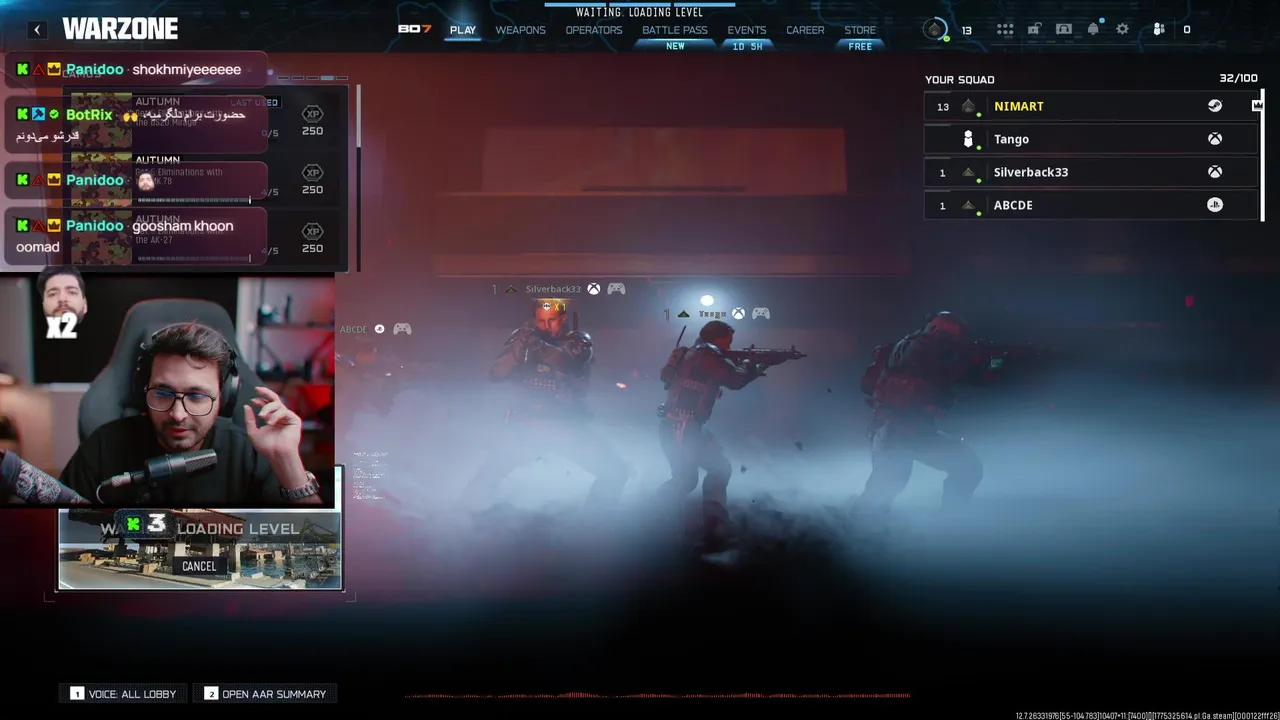Click the key 2 icon next to OPEN AAR
Image resolution: width=1280 pixels, height=720 pixels.
pyautogui.click(x=211, y=693)
